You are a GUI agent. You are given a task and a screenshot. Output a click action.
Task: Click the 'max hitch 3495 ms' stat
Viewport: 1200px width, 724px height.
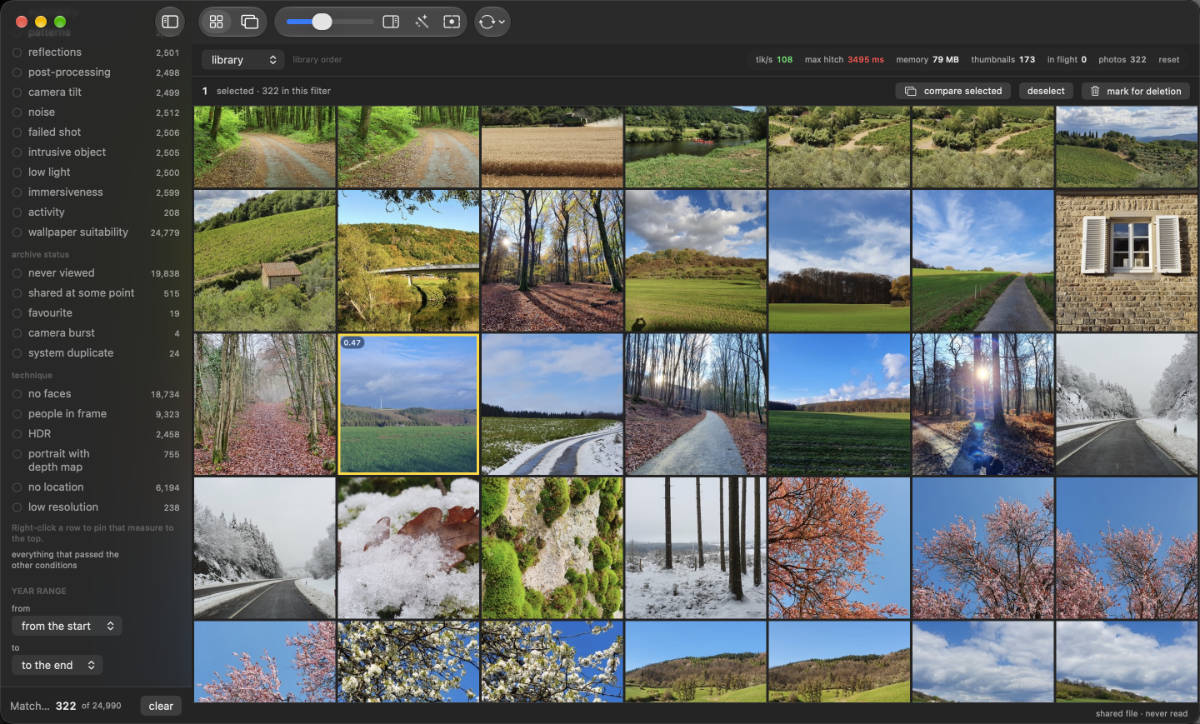844,60
